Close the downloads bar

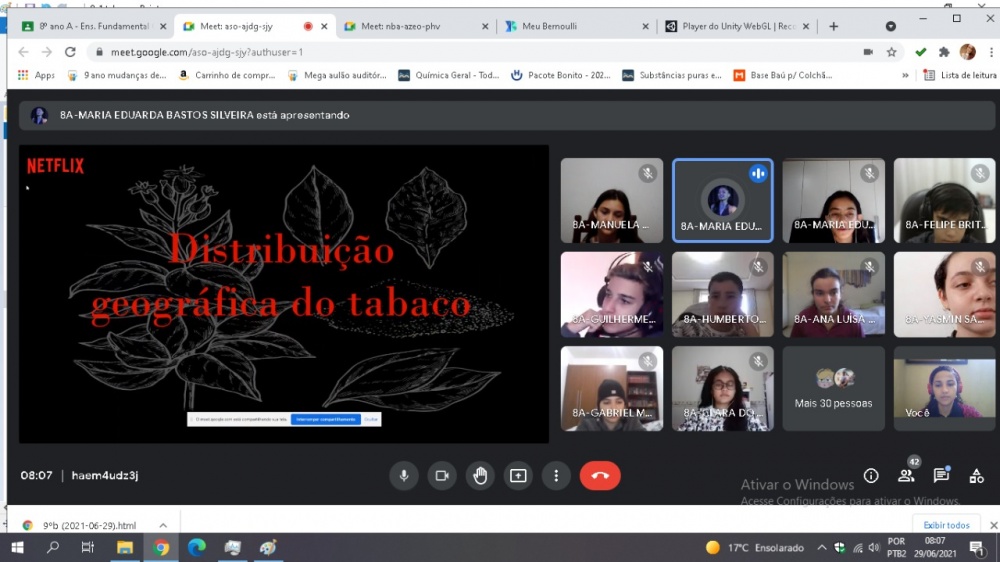[x=993, y=526]
